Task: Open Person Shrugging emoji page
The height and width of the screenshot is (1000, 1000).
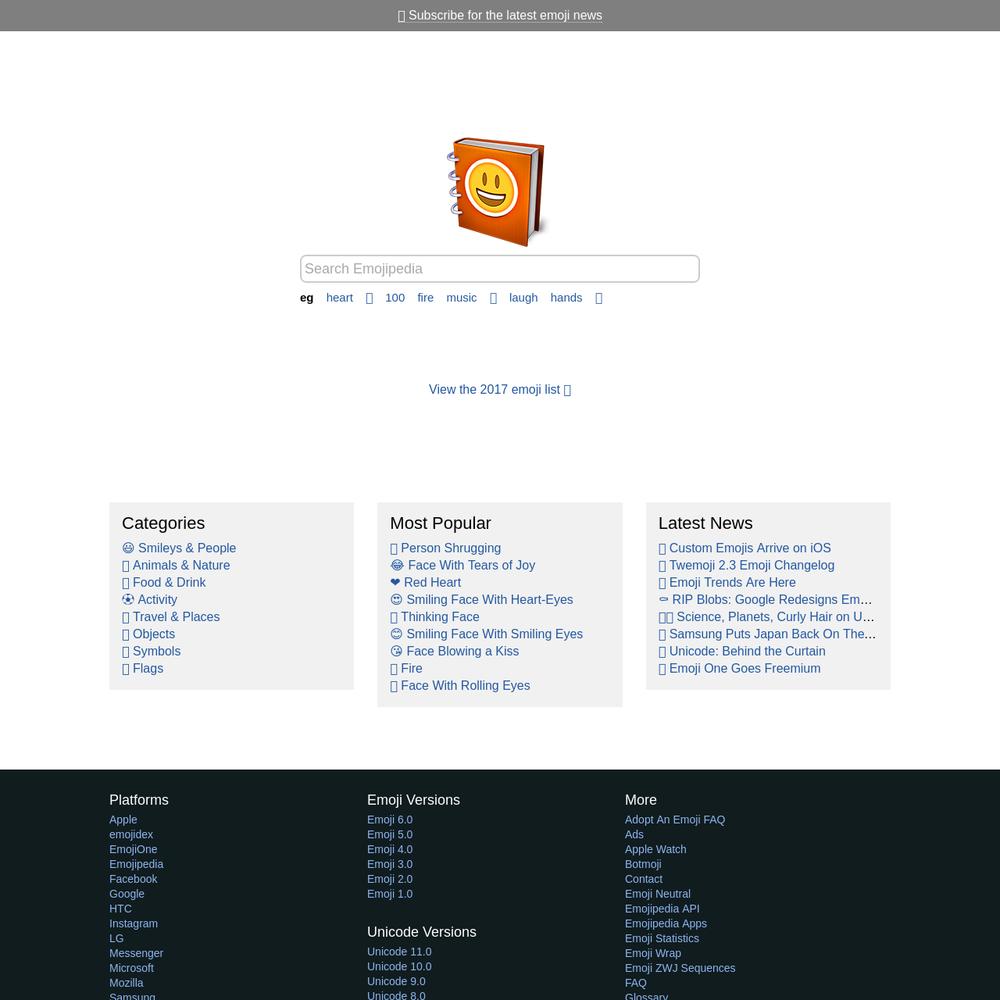Action: (x=446, y=548)
